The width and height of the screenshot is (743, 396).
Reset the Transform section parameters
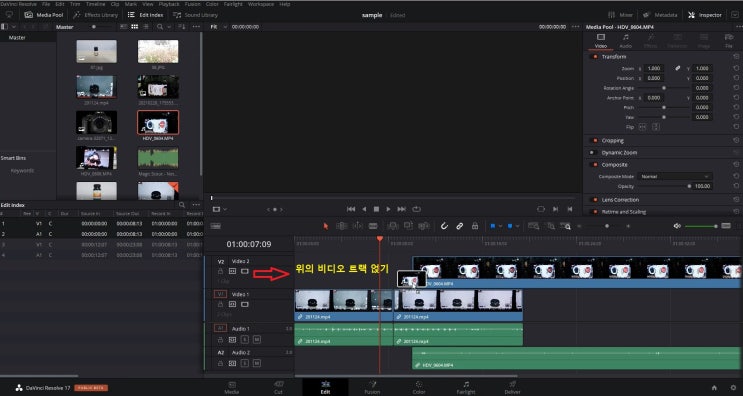[736, 57]
